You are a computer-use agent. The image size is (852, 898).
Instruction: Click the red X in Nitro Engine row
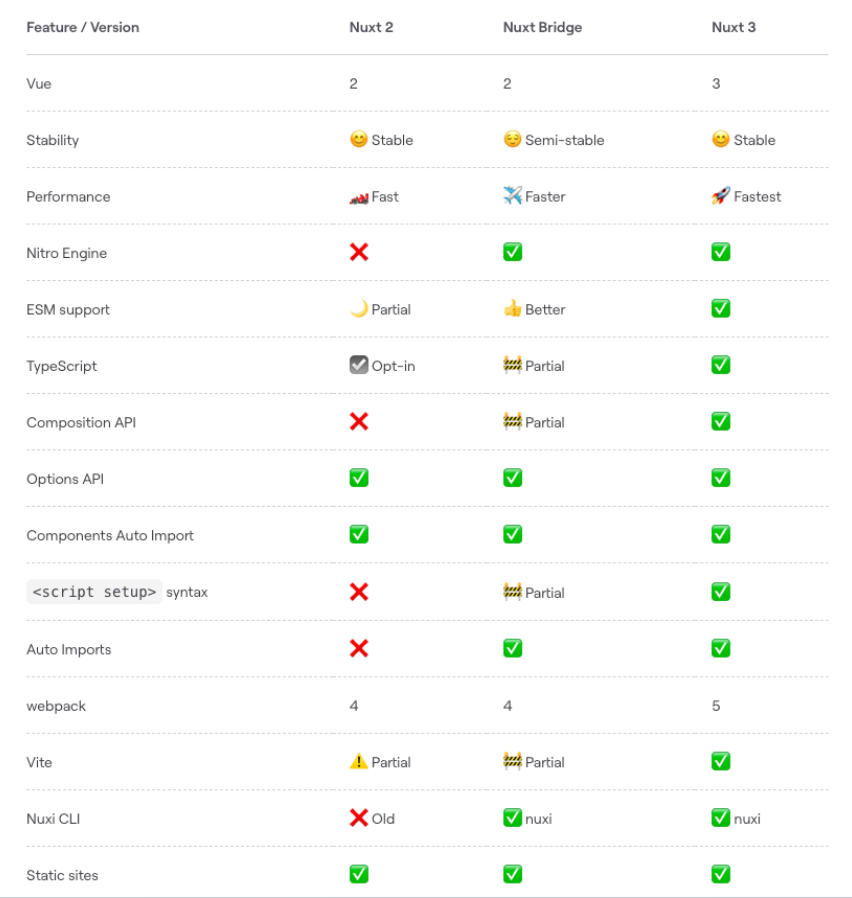click(x=359, y=253)
